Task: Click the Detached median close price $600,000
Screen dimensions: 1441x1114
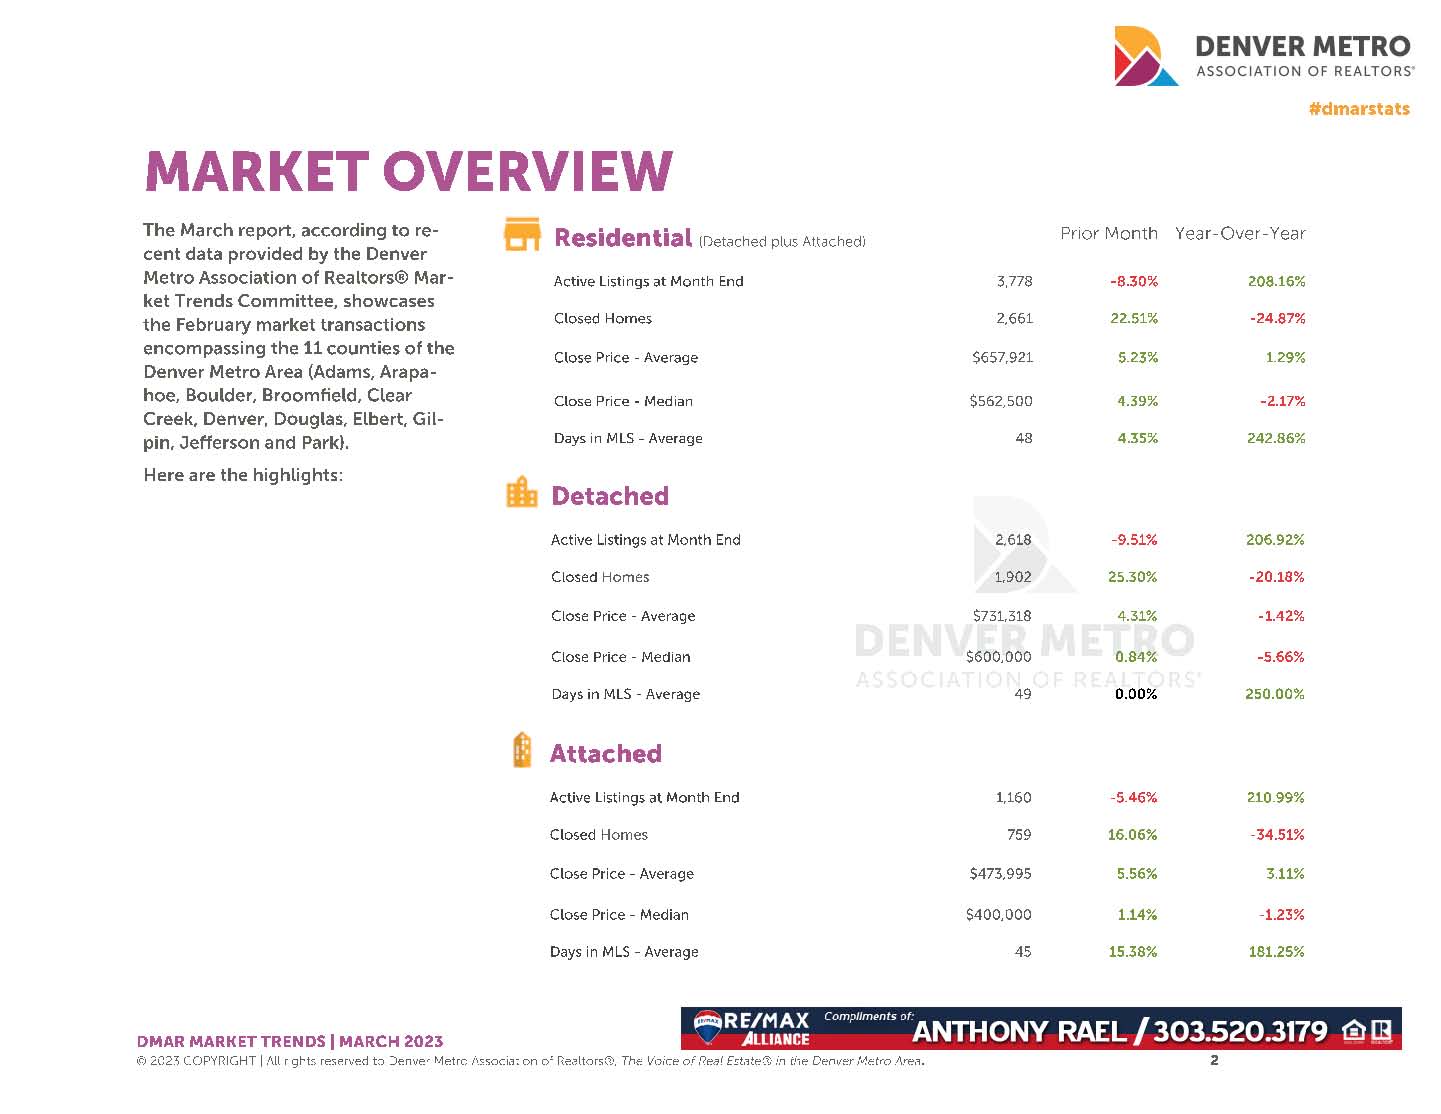Action: [998, 657]
